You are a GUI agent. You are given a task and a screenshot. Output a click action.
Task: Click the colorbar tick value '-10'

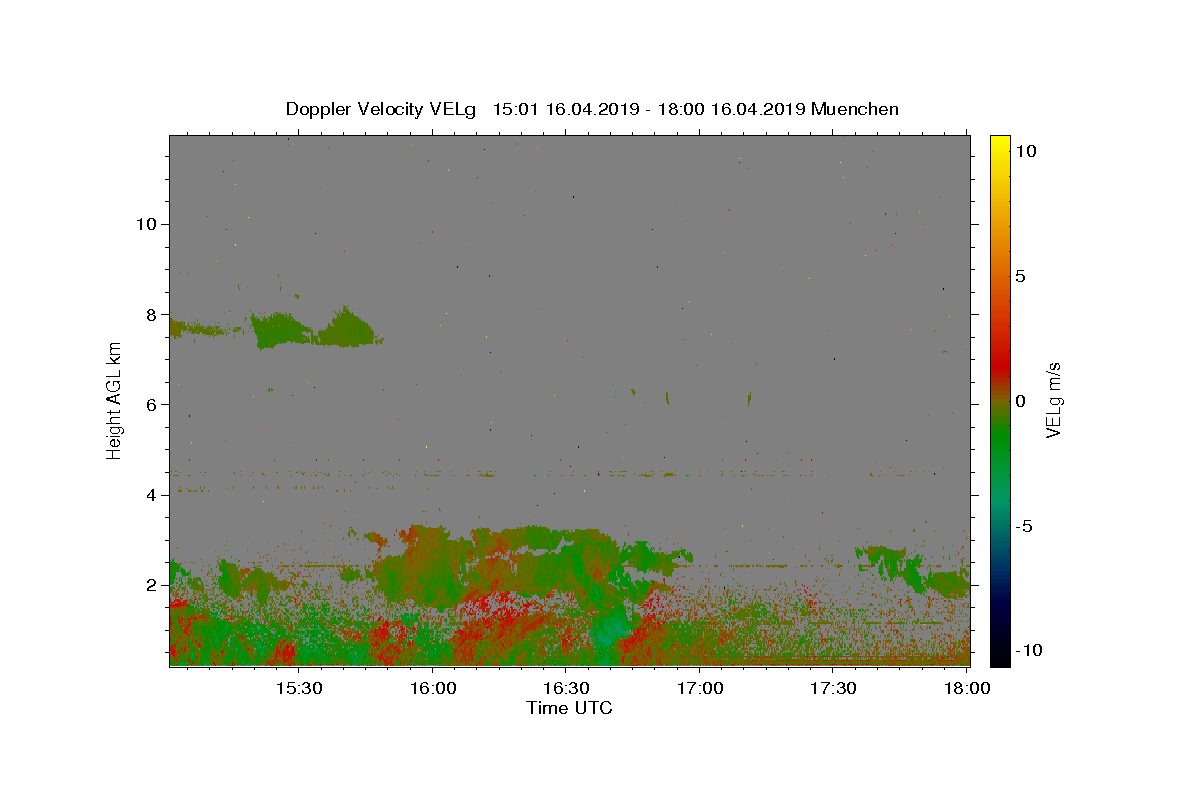(1028, 651)
